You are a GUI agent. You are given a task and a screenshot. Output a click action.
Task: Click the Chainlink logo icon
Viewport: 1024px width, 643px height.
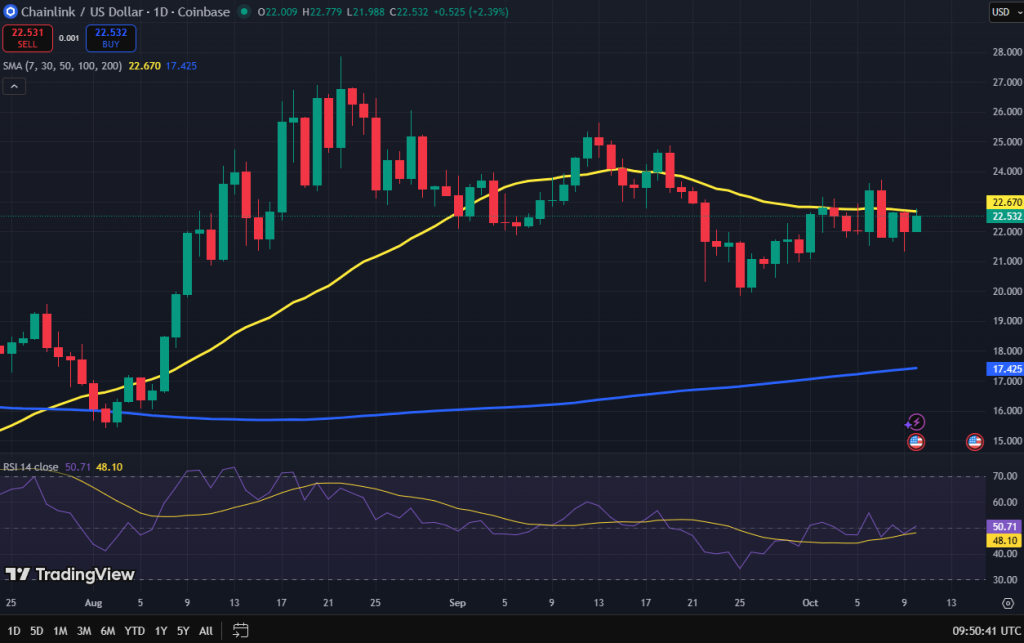click(11, 12)
